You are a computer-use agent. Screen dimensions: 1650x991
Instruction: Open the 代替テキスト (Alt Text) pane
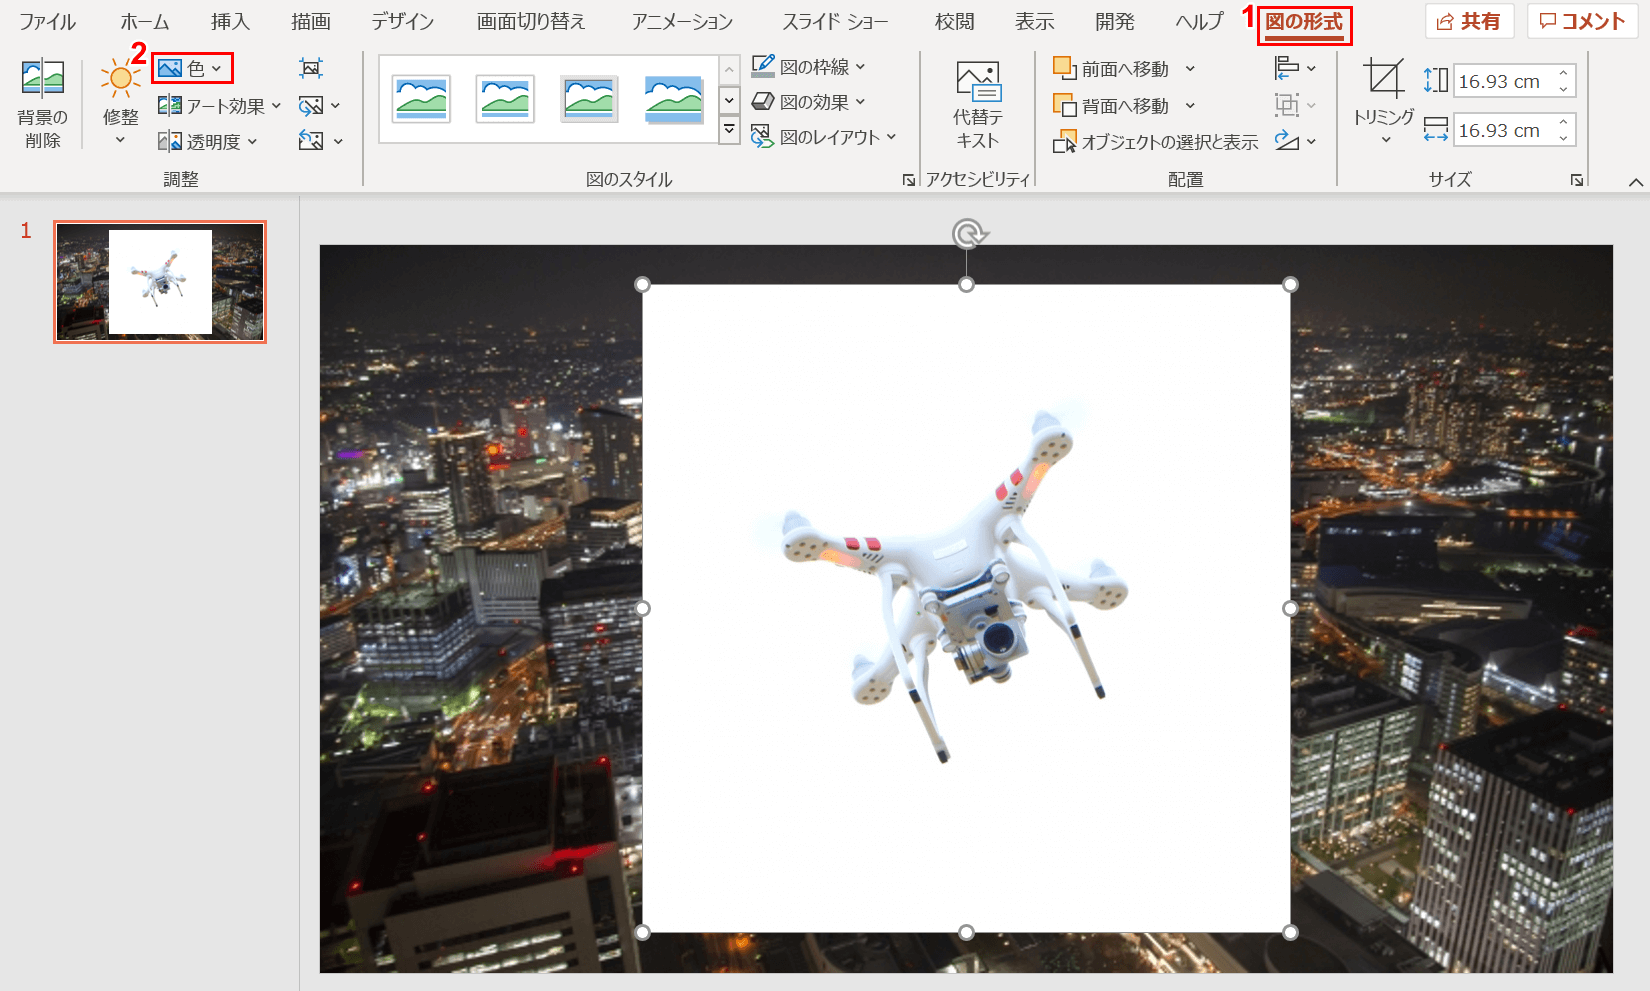(x=977, y=105)
